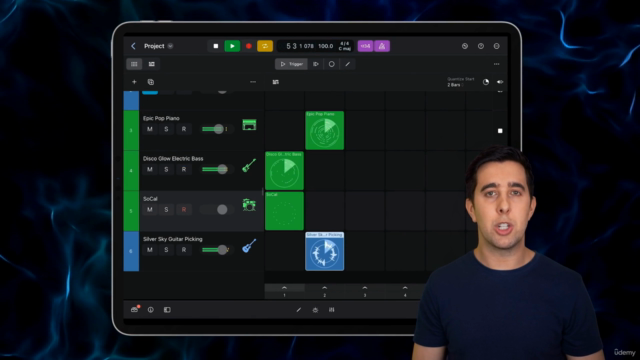Duplicate the track with the duplicate icon
The width and height of the screenshot is (640, 360).
point(151,82)
